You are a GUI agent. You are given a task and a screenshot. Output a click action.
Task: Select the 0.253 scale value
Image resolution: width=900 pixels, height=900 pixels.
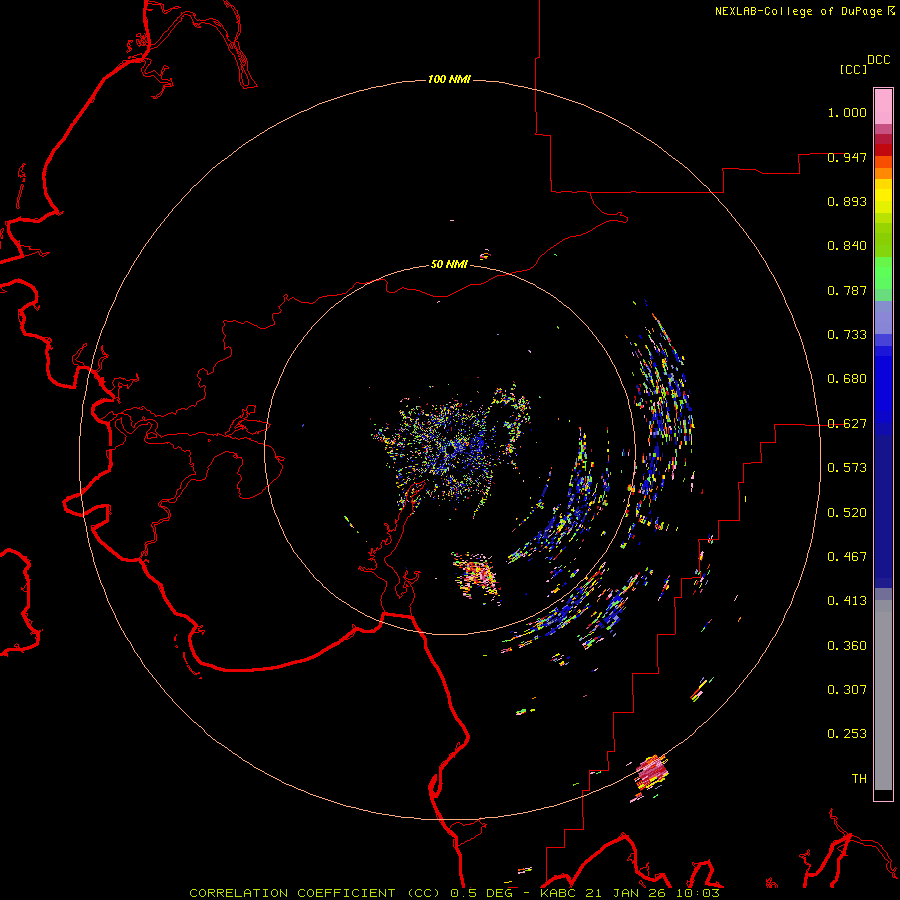tap(847, 734)
